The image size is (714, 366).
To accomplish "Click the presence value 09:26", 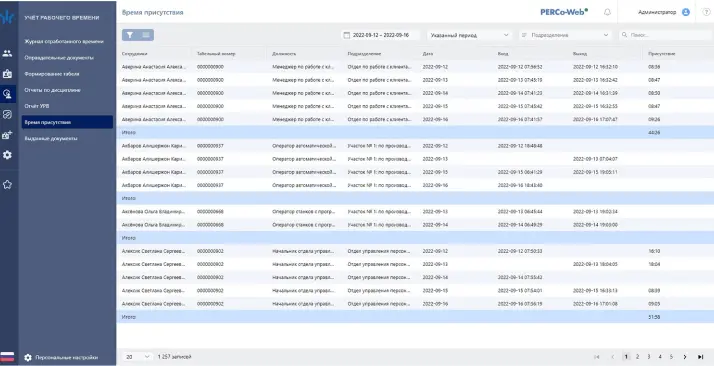I will tap(654, 120).
